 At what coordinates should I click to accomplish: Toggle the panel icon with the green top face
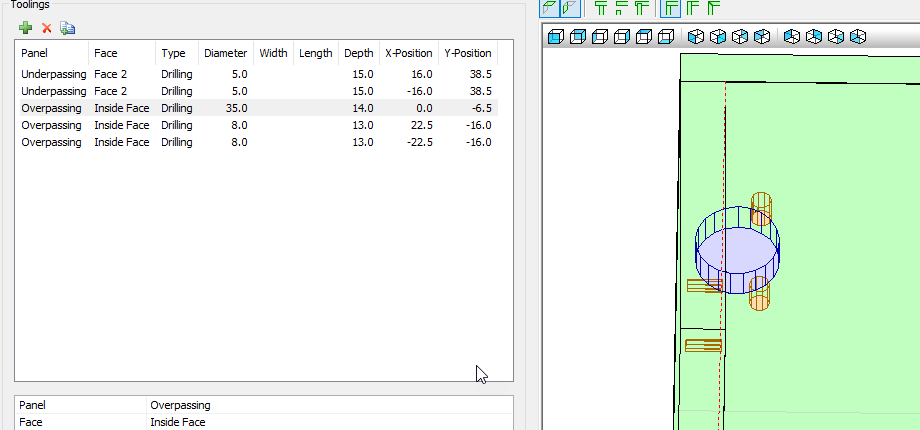pyautogui.click(x=550, y=8)
